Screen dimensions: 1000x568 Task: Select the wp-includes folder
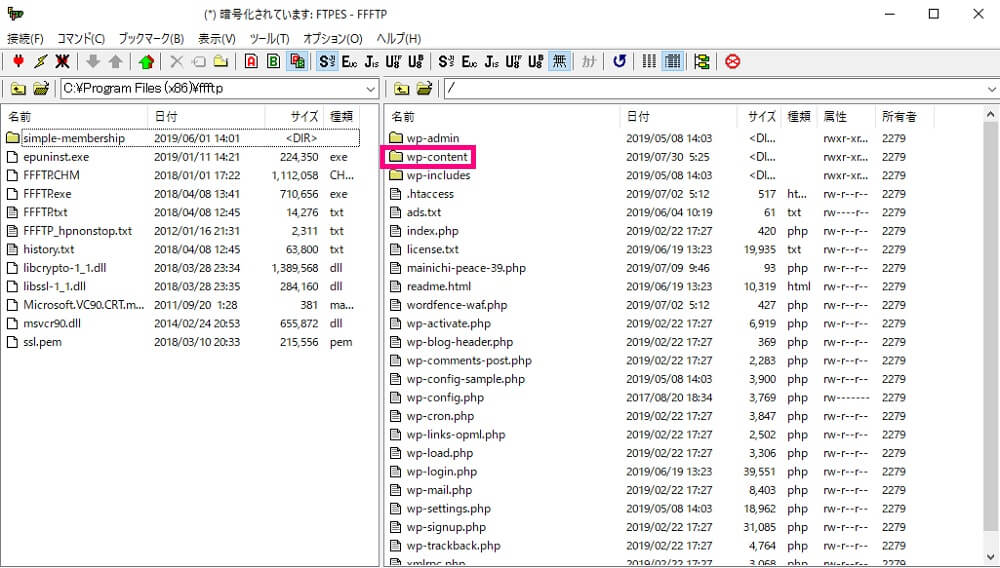pos(438,175)
